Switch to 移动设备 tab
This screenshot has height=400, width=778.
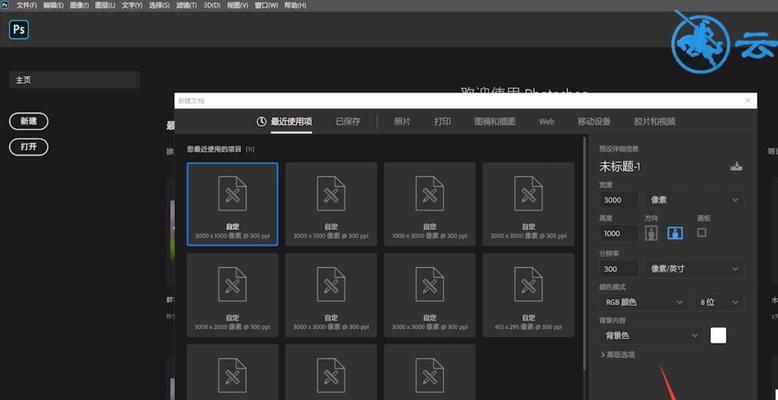[x=594, y=122]
